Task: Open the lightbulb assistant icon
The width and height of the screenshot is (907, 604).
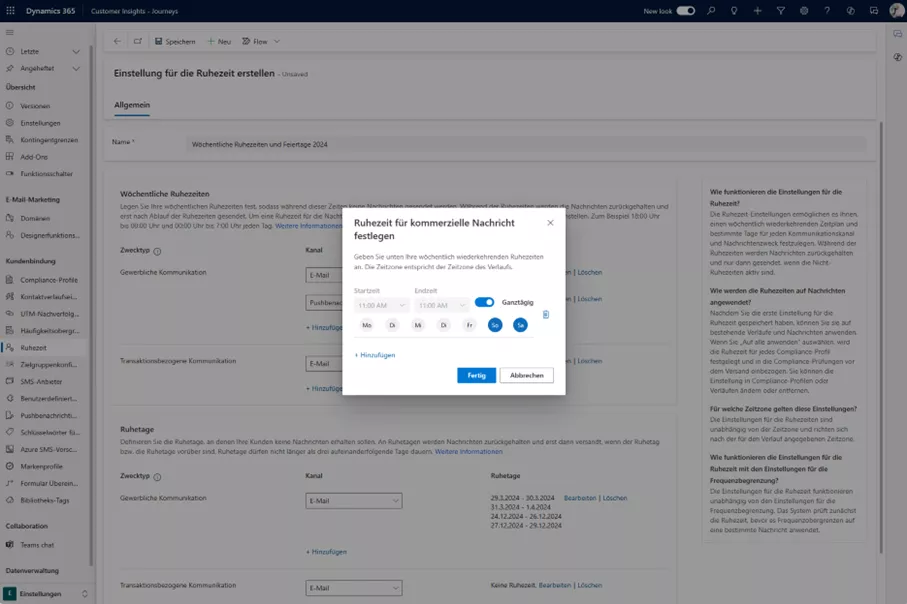Action: point(734,11)
